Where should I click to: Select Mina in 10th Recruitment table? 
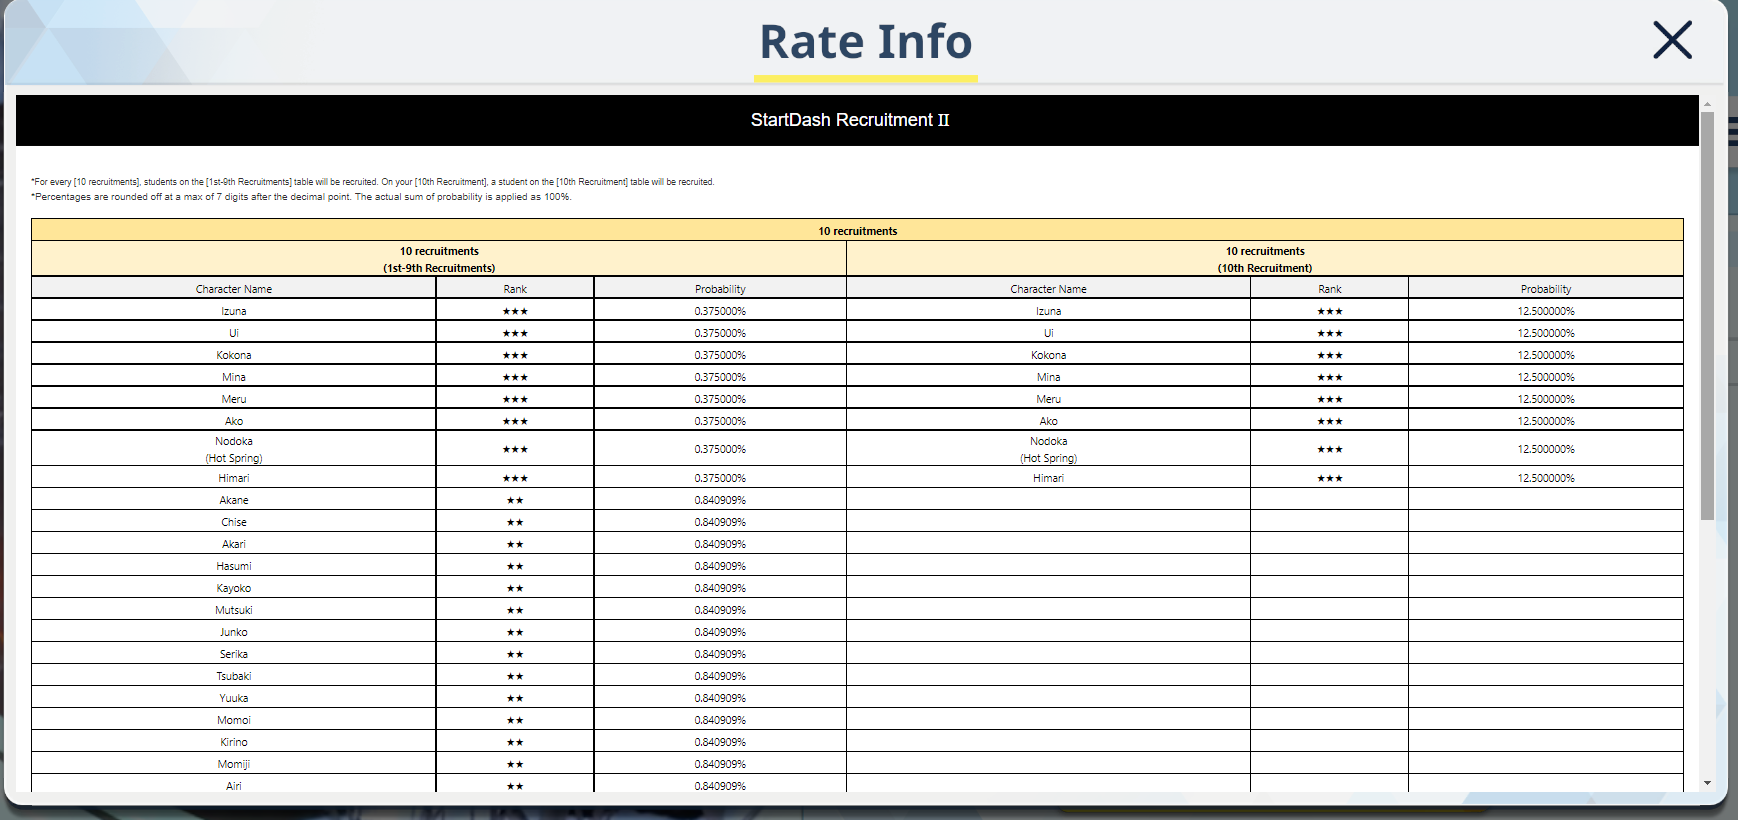click(1048, 377)
